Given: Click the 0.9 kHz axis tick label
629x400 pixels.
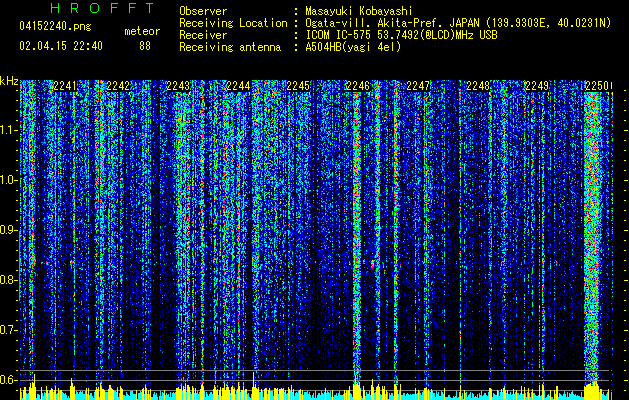Looking at the screenshot, I should coord(8,230).
